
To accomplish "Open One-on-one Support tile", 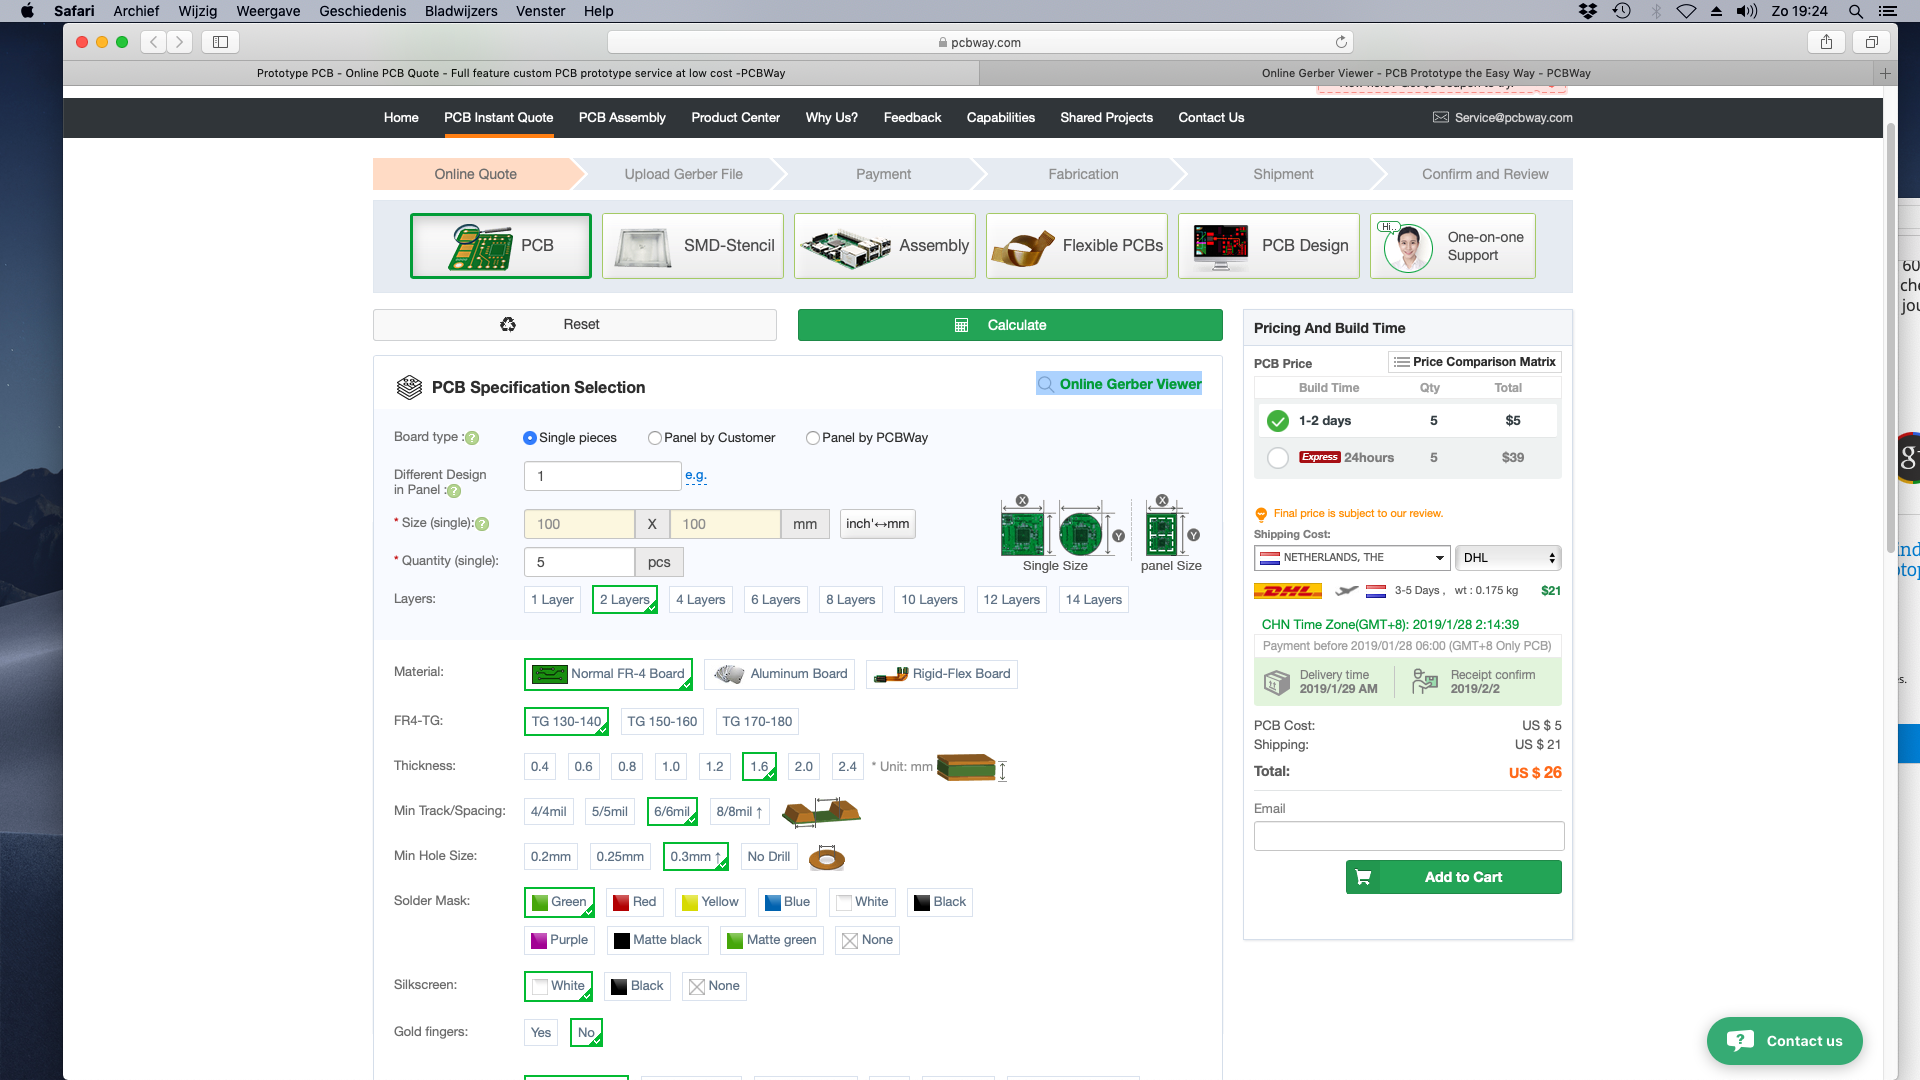I will click(x=1453, y=246).
